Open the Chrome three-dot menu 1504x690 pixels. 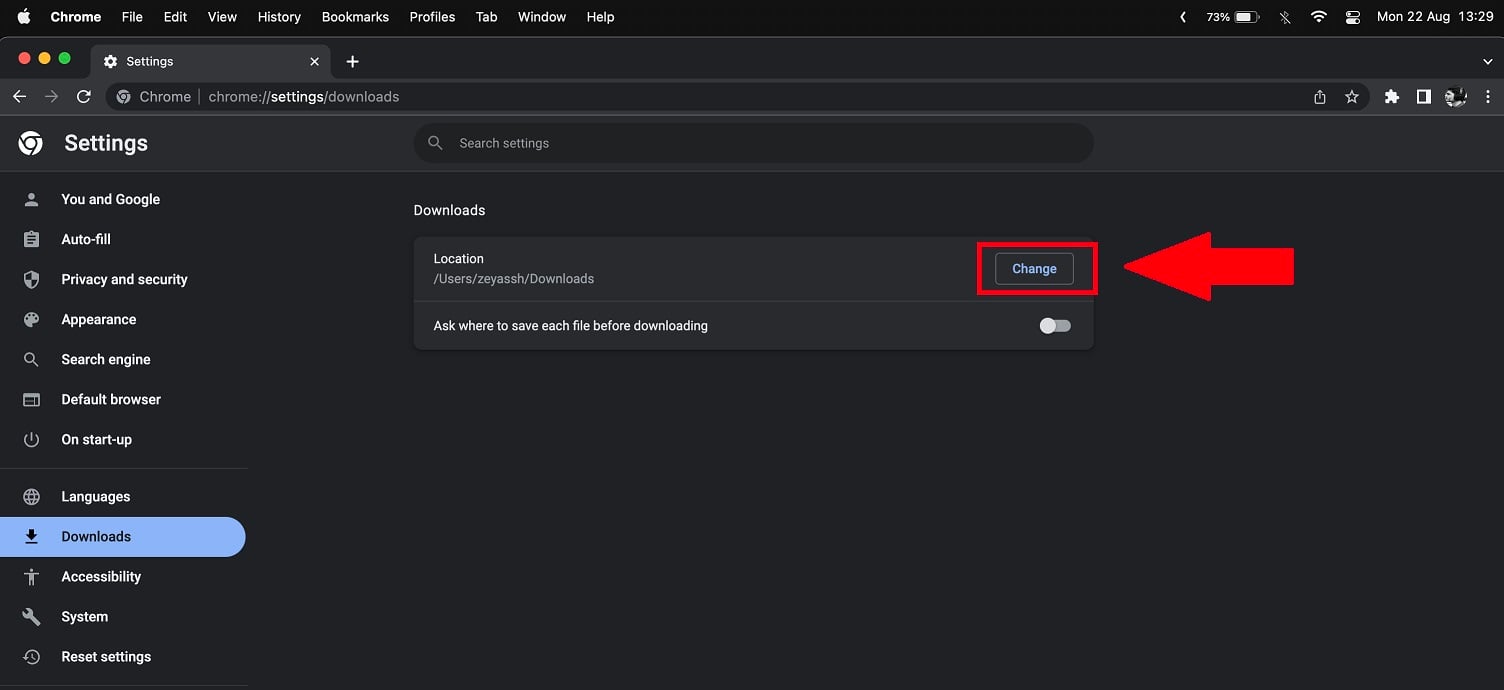(1488, 97)
